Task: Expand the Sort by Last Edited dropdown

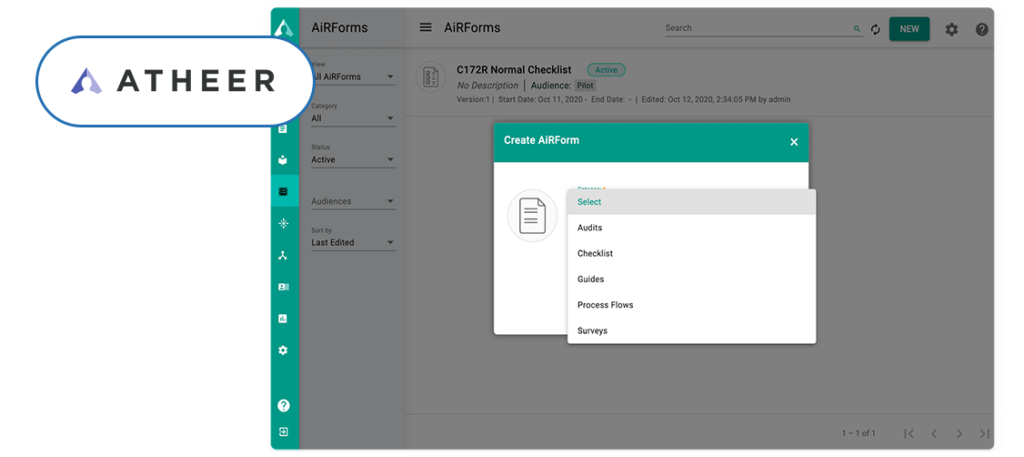Action: click(353, 243)
